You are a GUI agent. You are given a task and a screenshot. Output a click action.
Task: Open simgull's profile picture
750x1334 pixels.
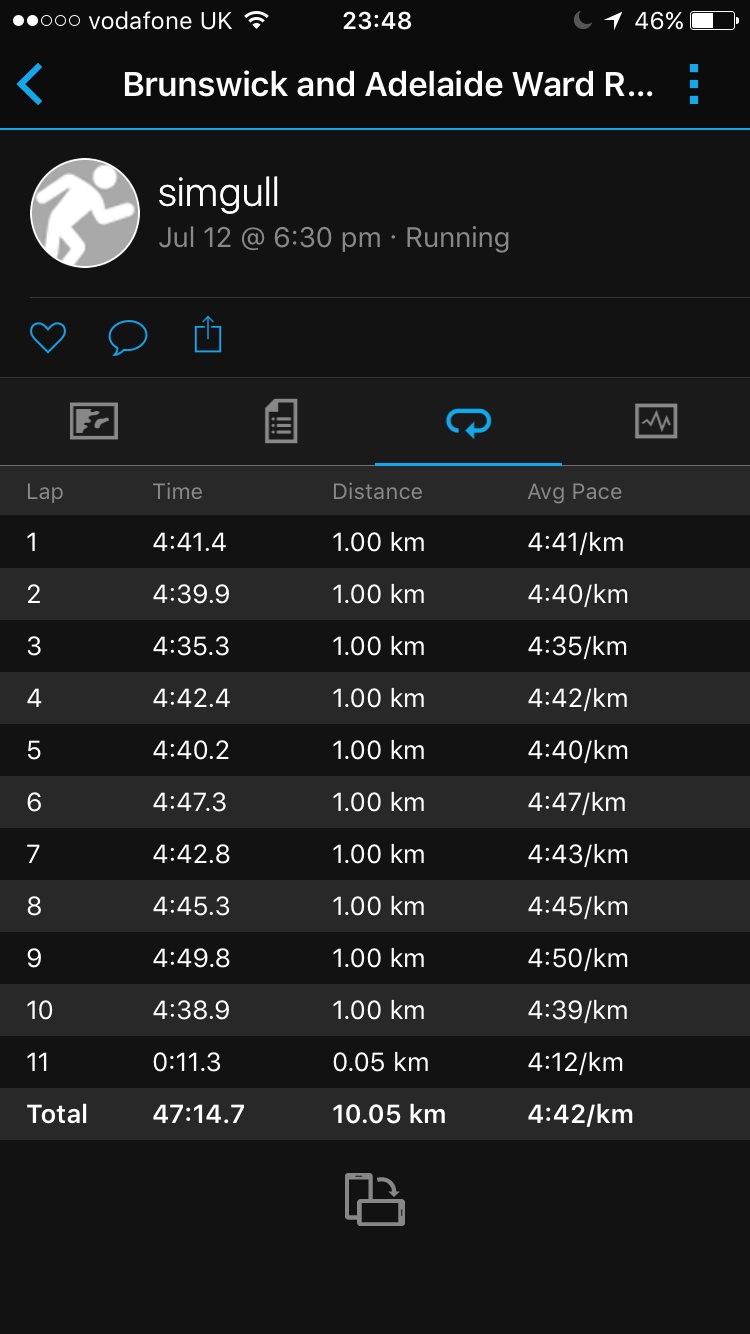85,213
